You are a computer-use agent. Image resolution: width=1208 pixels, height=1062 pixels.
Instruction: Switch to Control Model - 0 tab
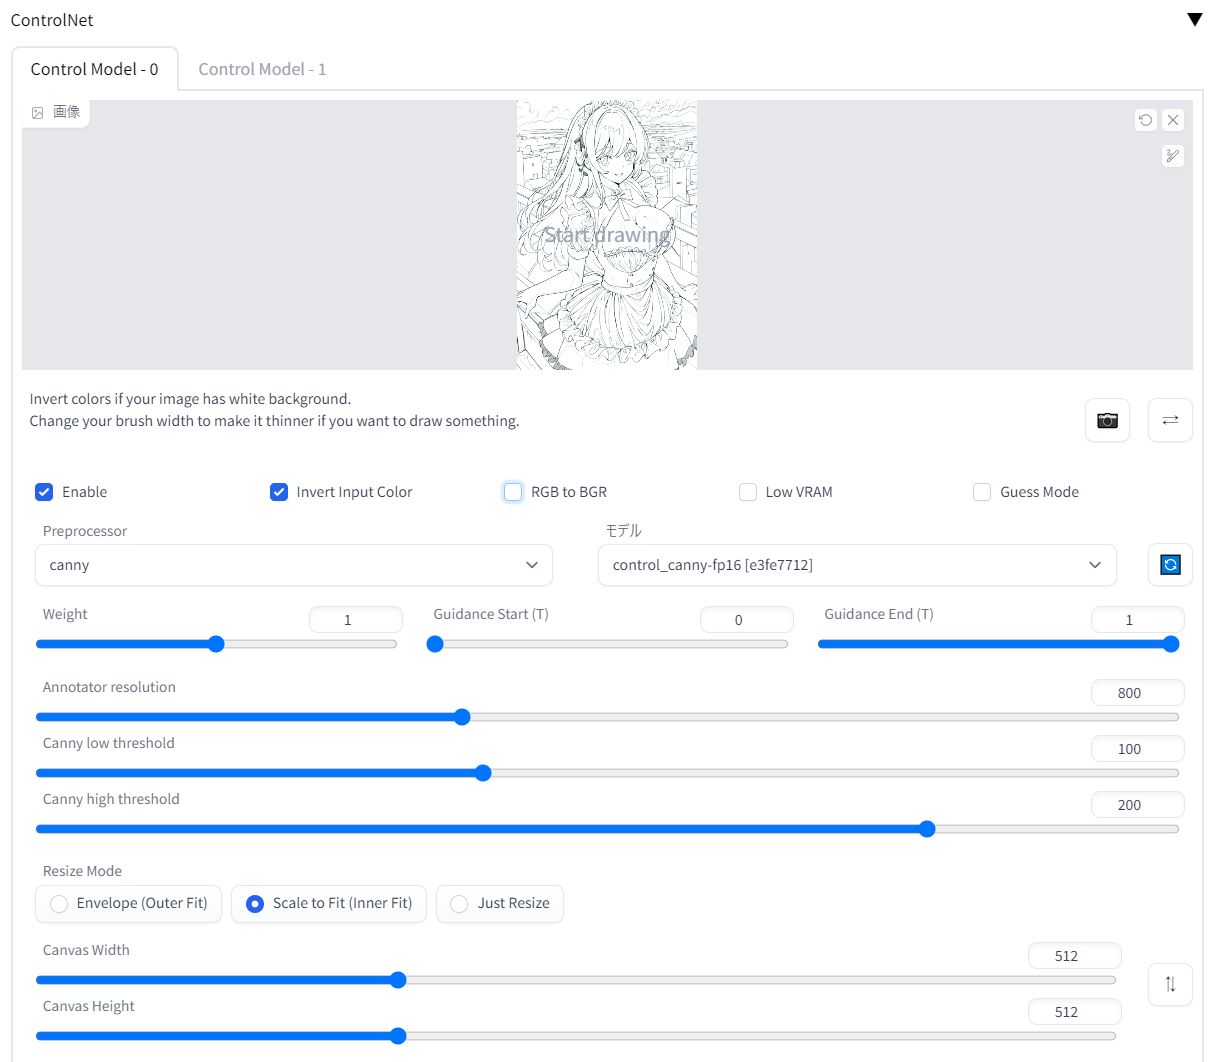[95, 69]
